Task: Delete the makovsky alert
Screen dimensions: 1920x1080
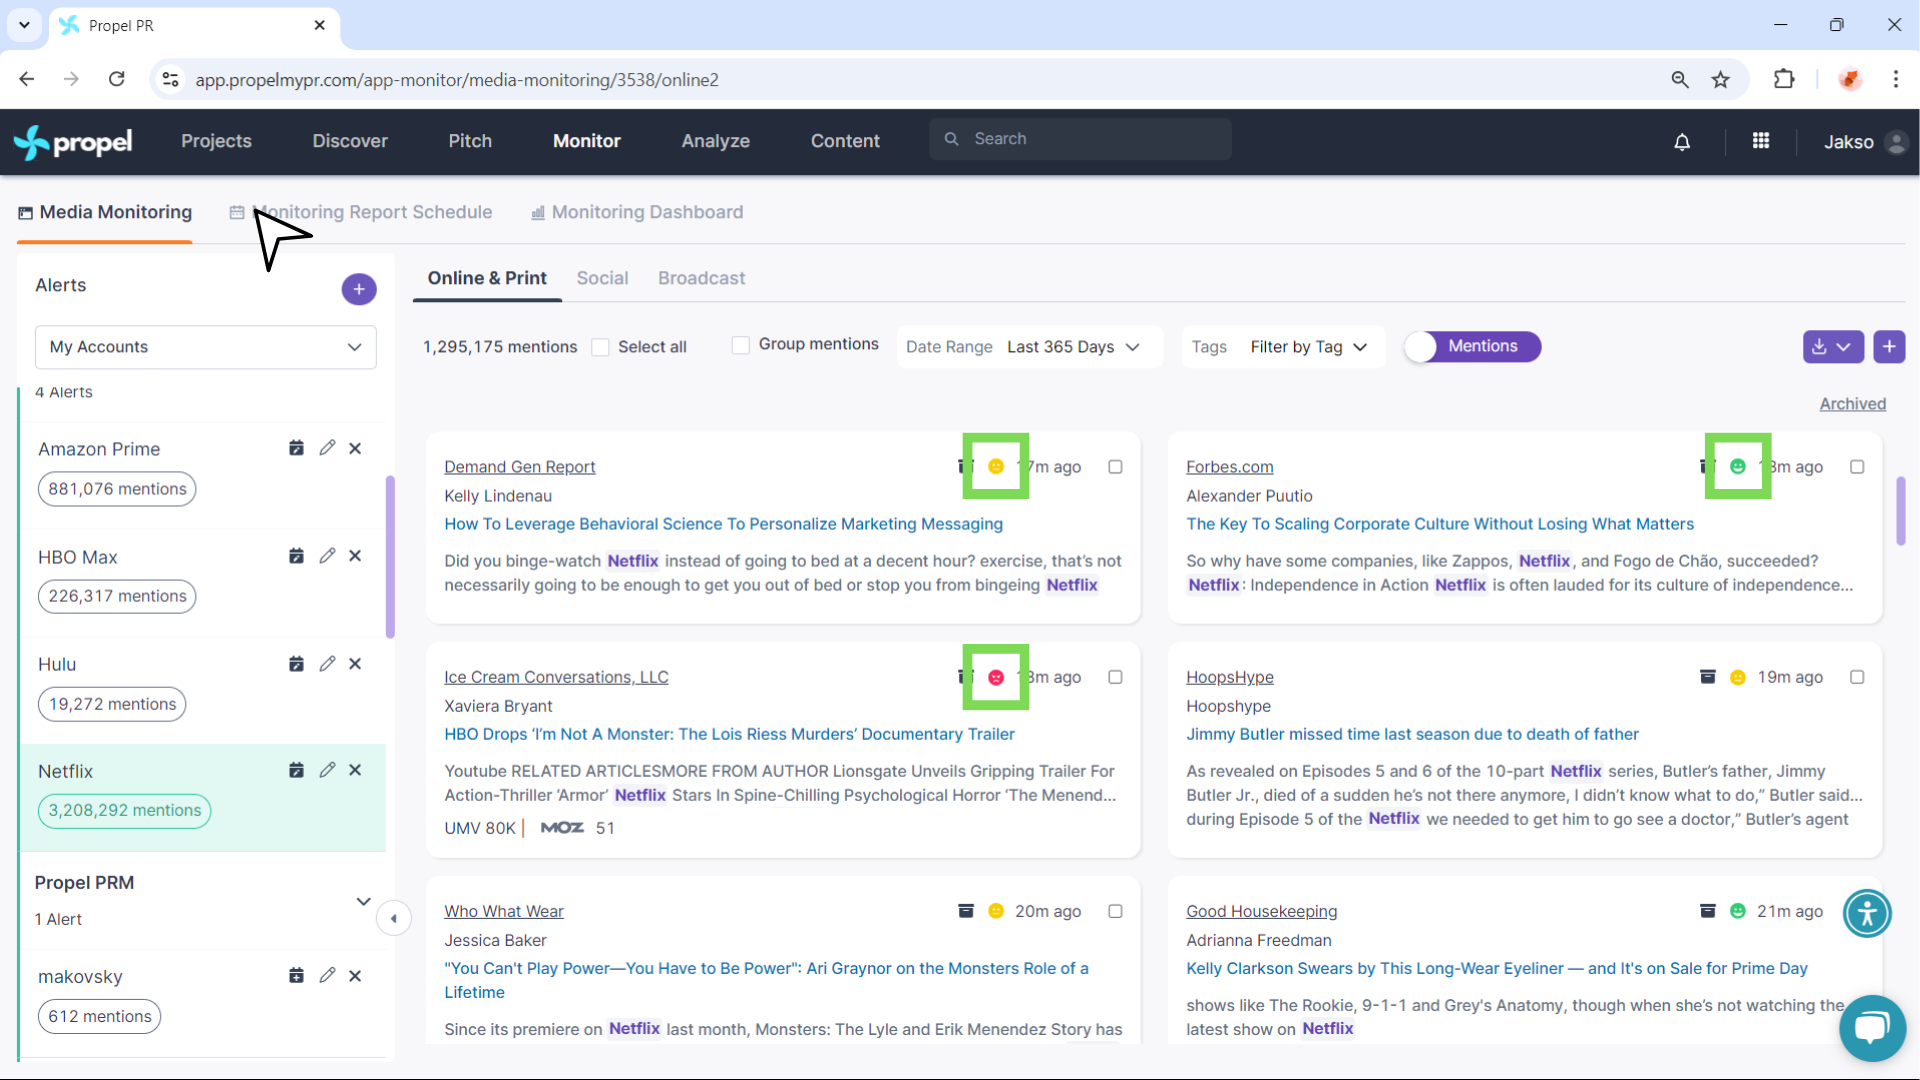Action: click(x=355, y=975)
